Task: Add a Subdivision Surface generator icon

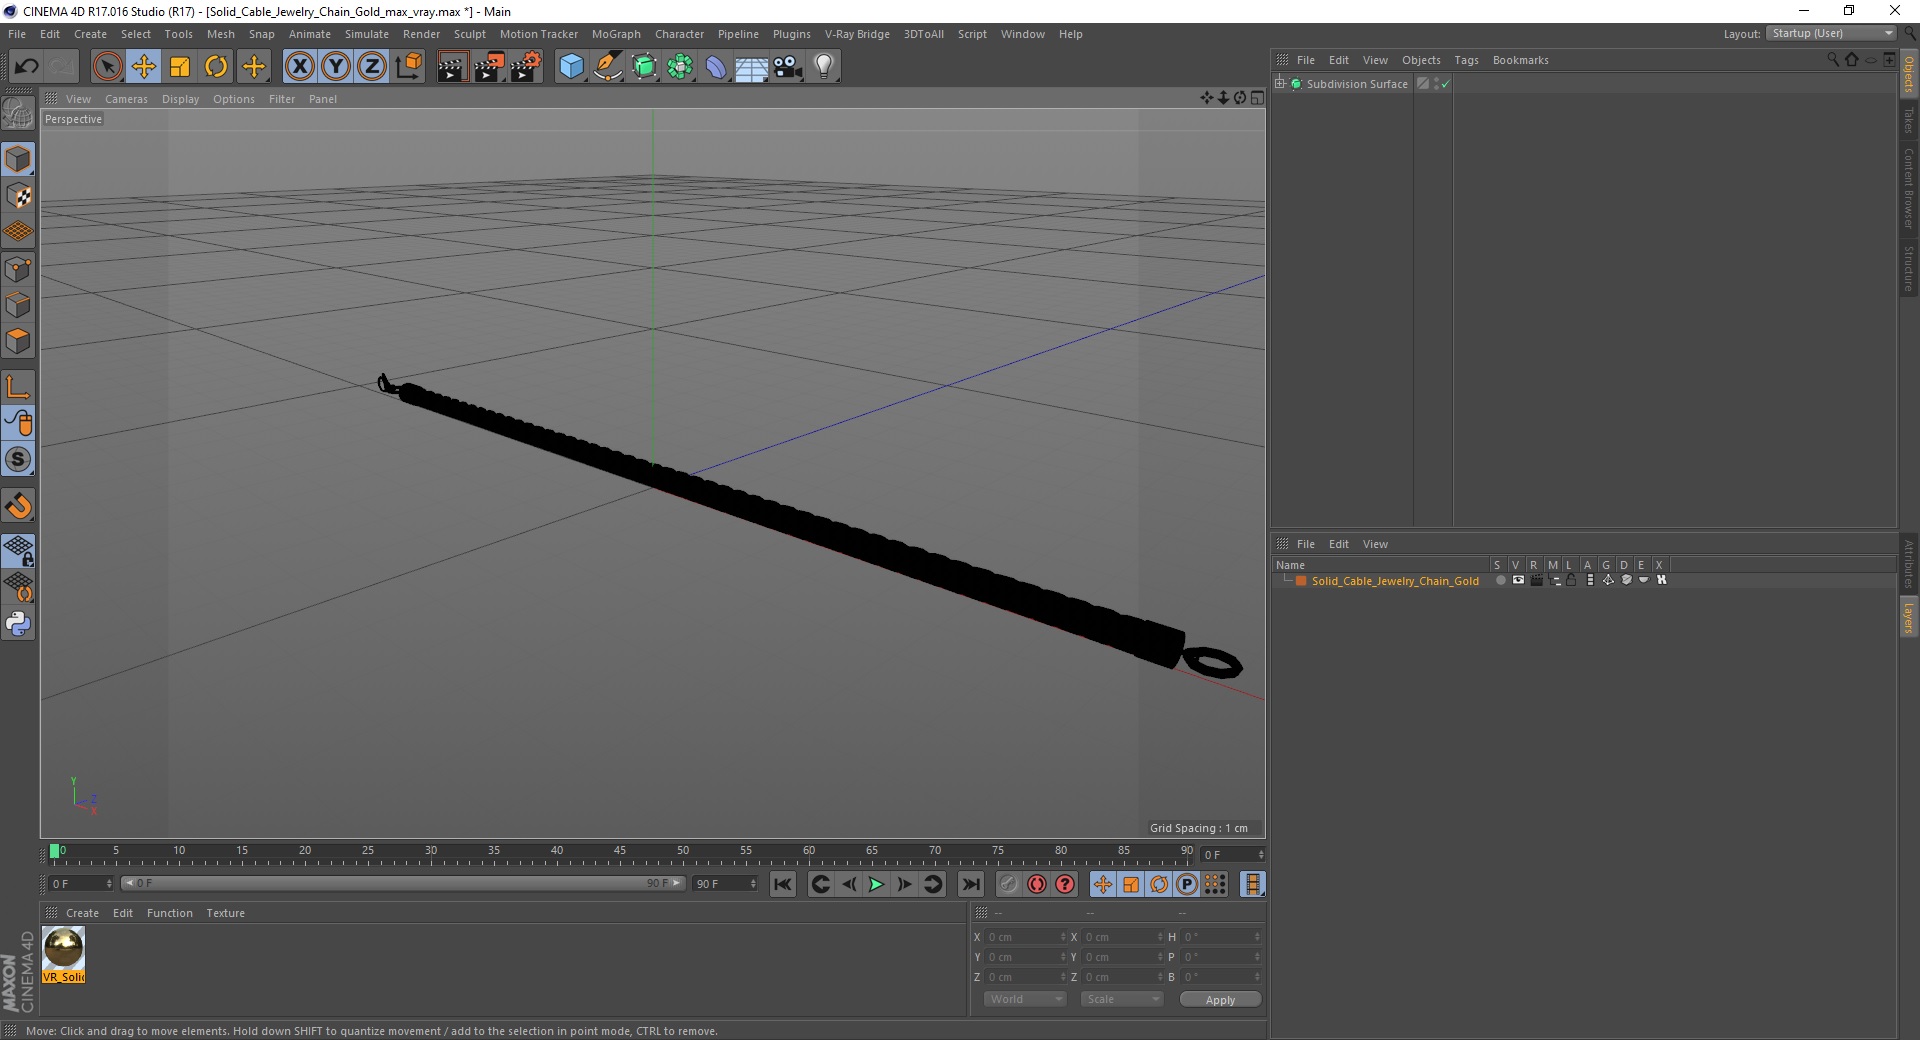Action: point(644,67)
